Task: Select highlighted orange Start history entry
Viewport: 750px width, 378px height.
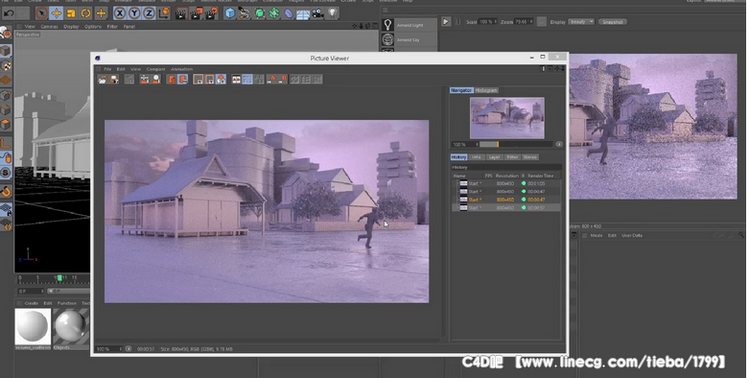Action: (x=506, y=200)
